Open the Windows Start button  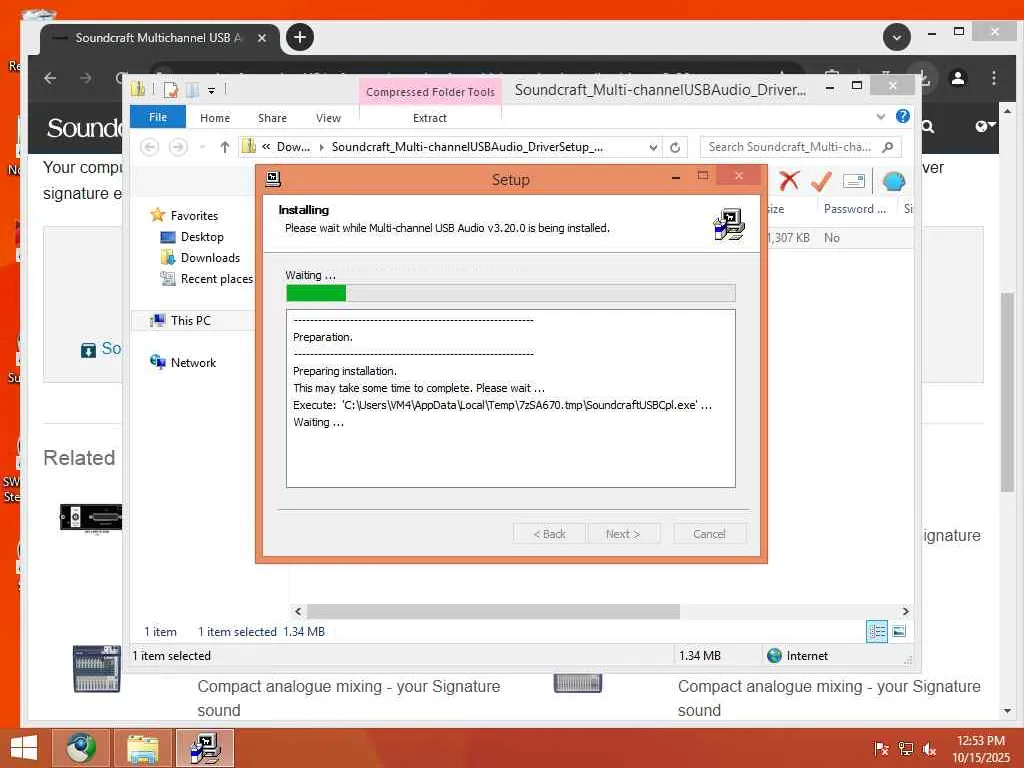[x=24, y=748]
